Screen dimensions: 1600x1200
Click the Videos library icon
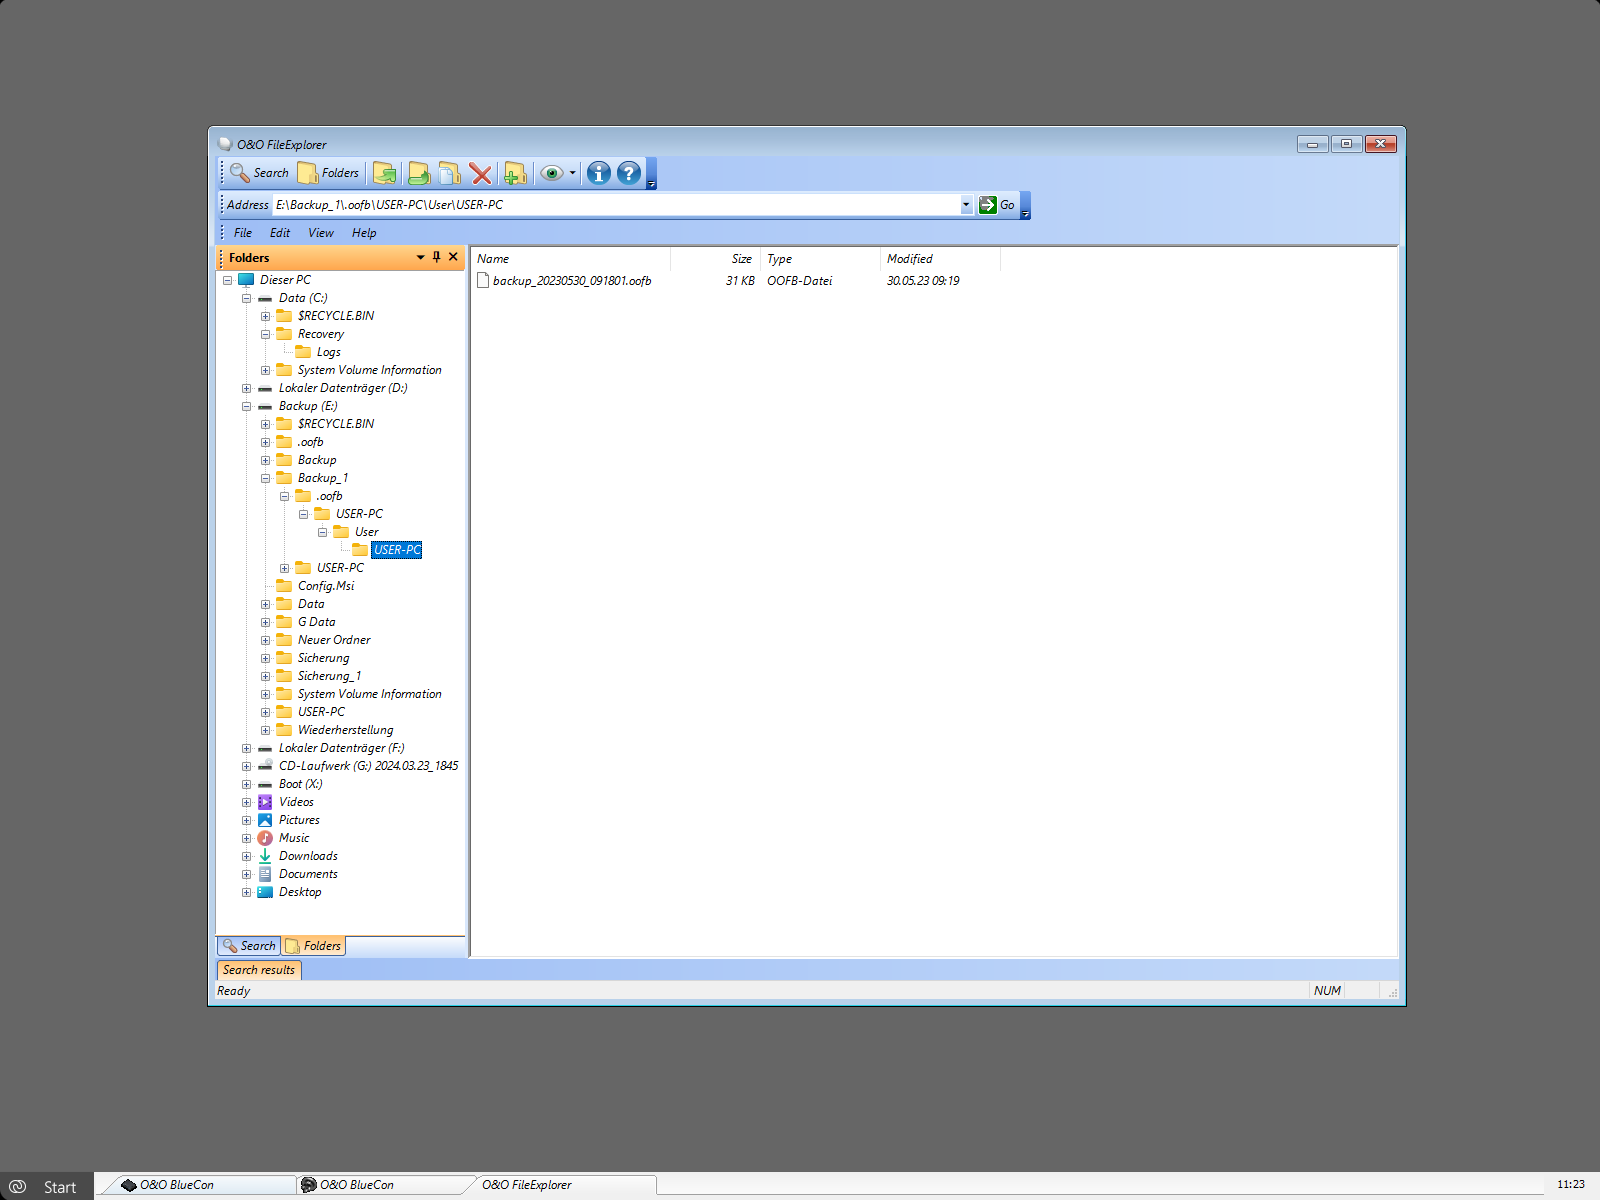pos(265,802)
